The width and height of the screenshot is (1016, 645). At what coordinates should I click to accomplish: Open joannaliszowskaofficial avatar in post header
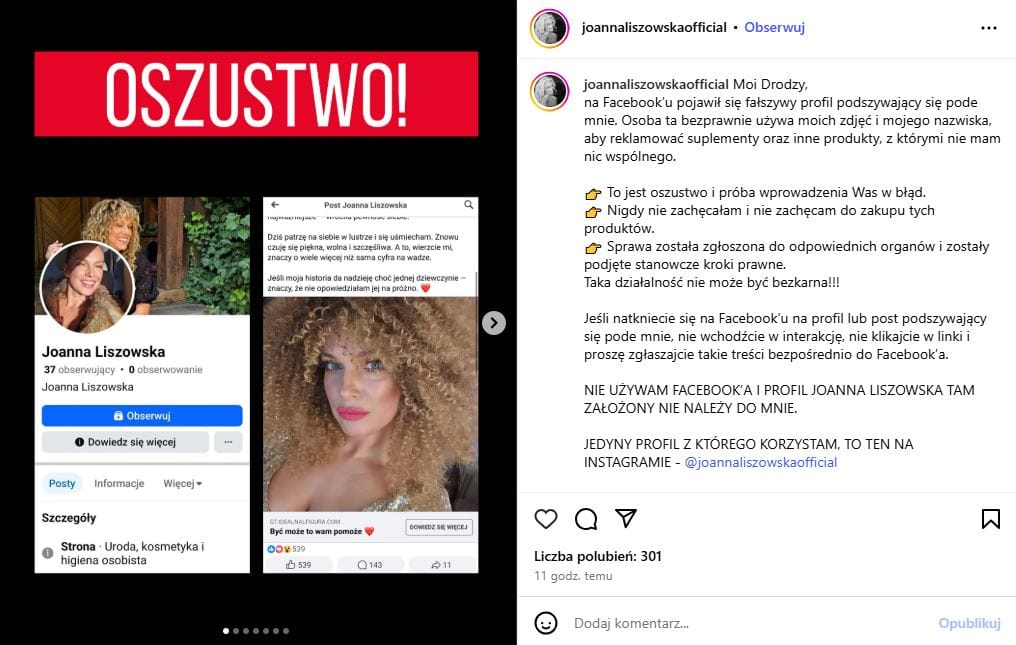click(549, 29)
